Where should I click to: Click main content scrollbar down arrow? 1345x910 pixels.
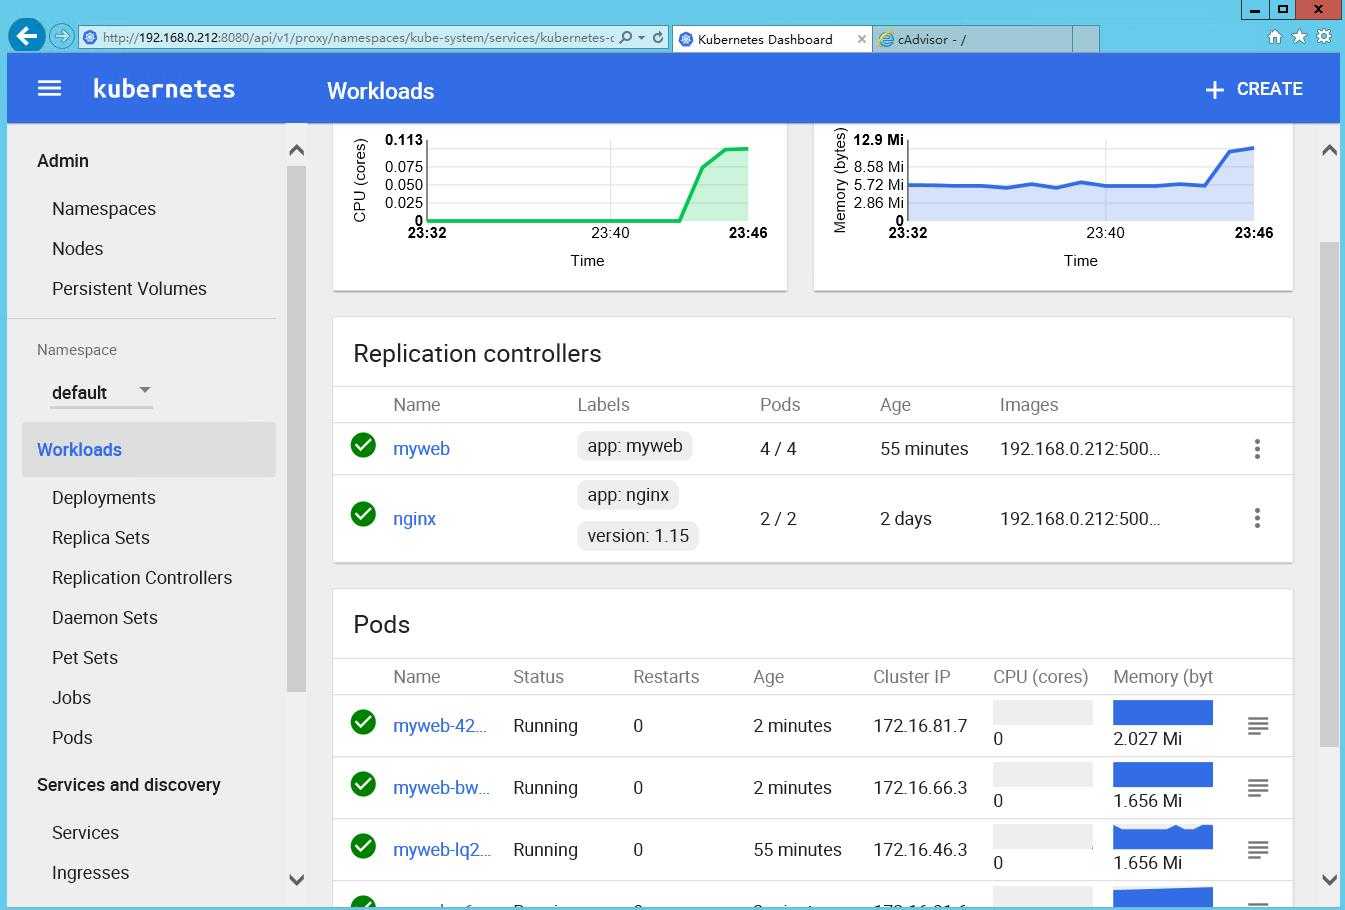[x=1329, y=880]
